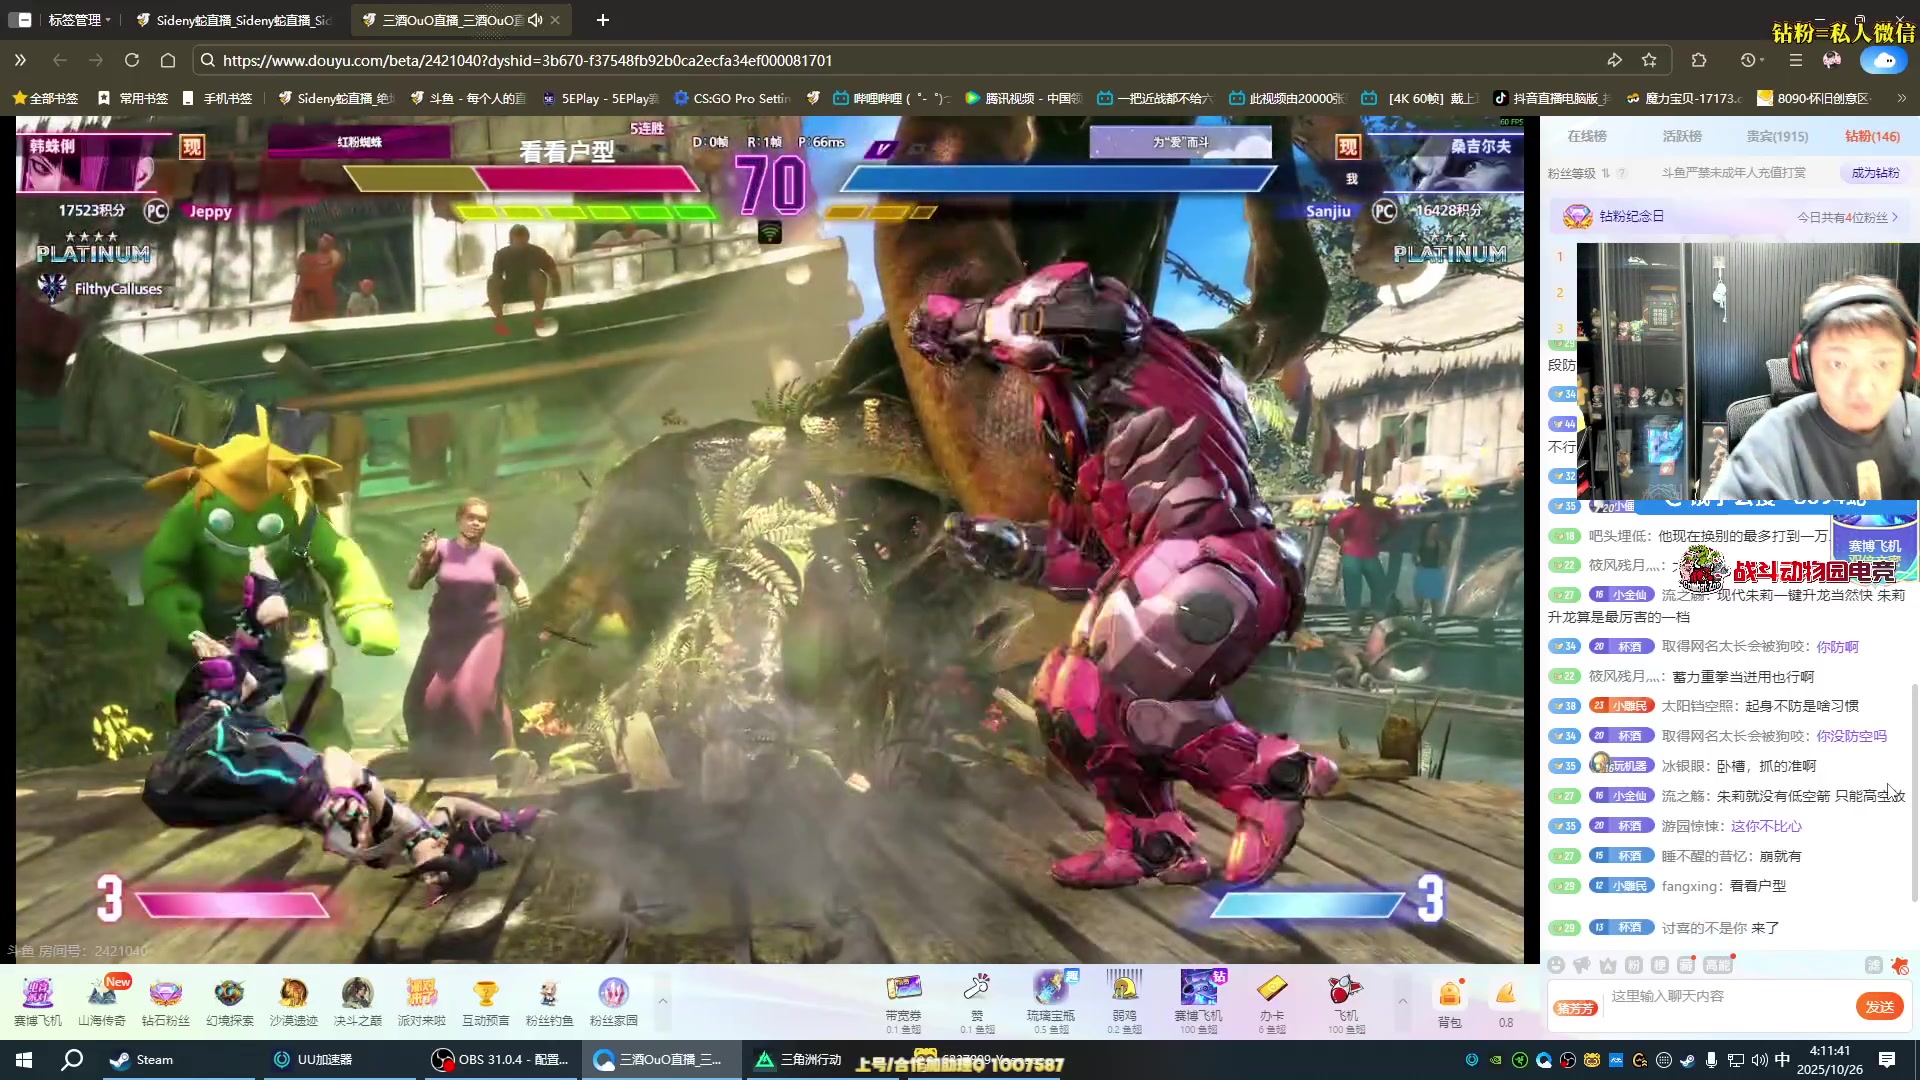Switch to the 活跃榜 tab

(x=1682, y=136)
